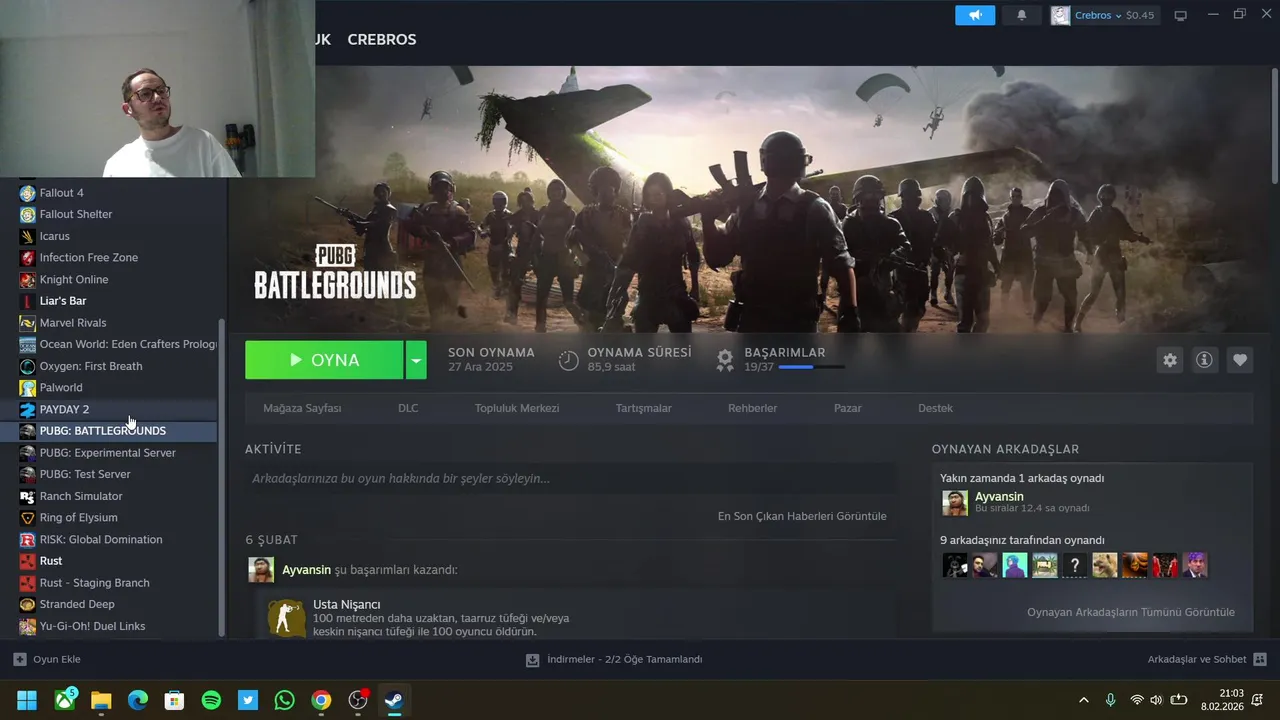Expand the play button dropdown arrow
The width and height of the screenshot is (1280, 720).
(x=416, y=360)
